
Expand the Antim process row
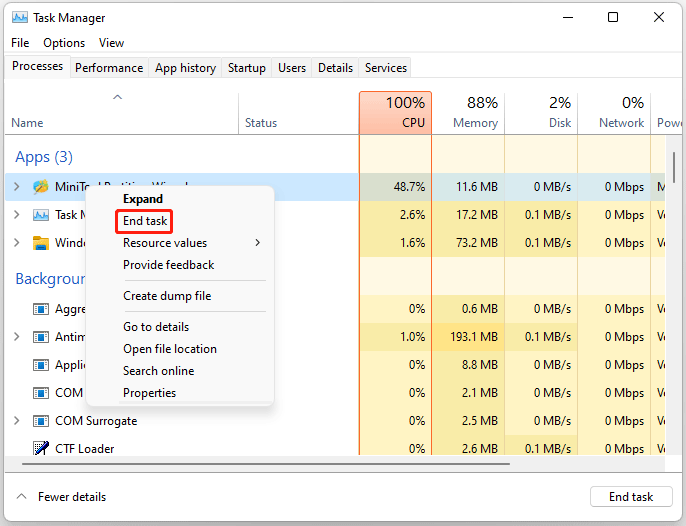(17, 337)
